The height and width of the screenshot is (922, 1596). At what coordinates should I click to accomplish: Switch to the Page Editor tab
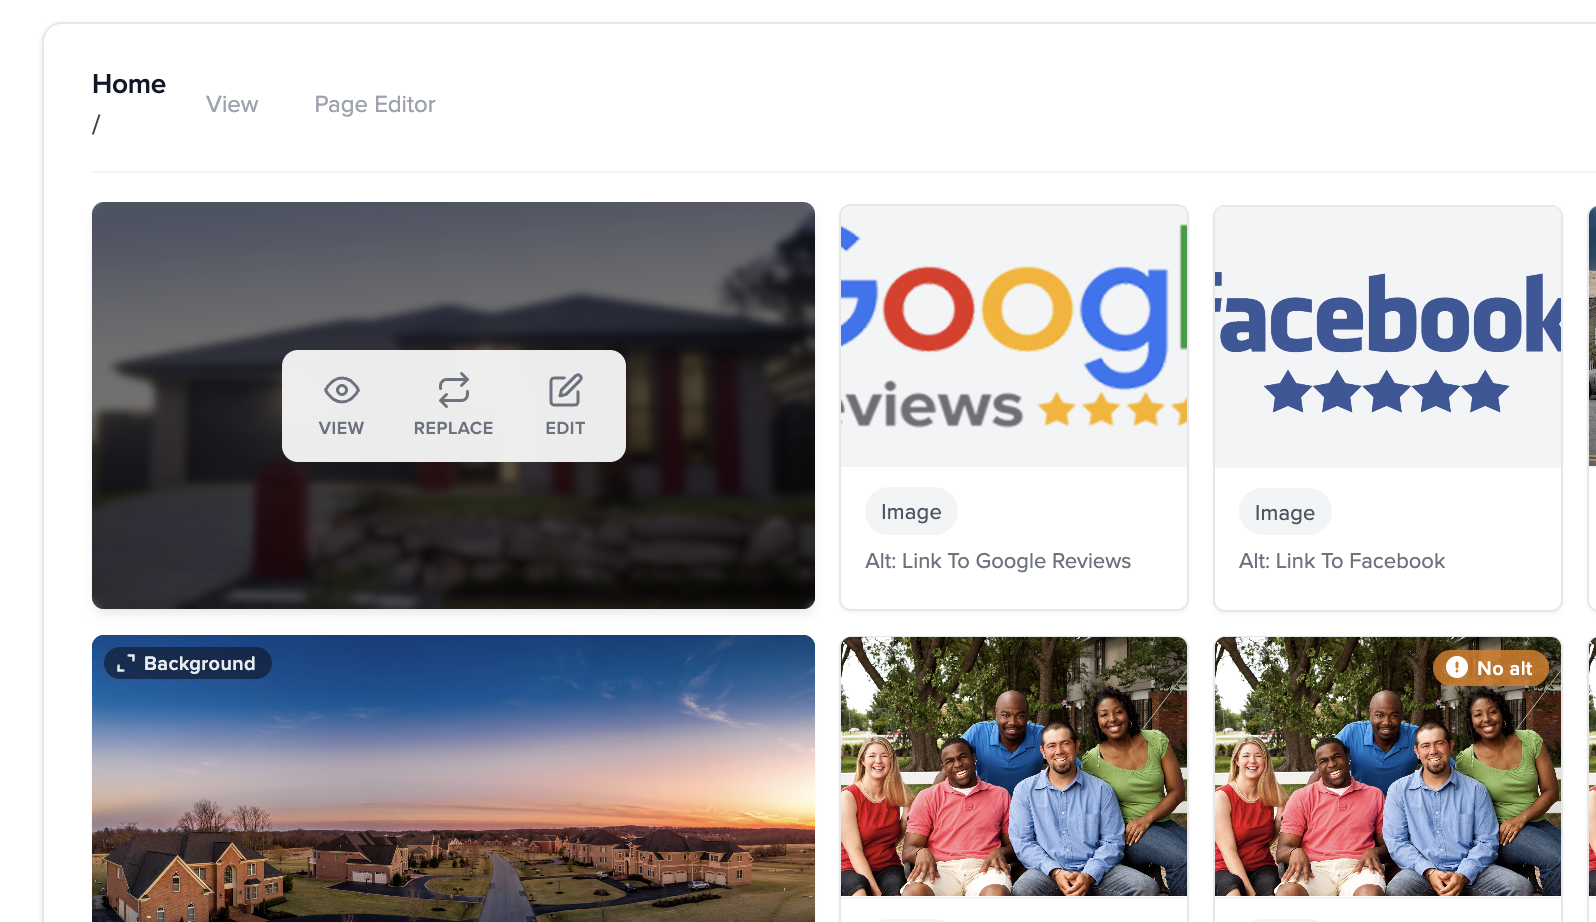click(375, 104)
